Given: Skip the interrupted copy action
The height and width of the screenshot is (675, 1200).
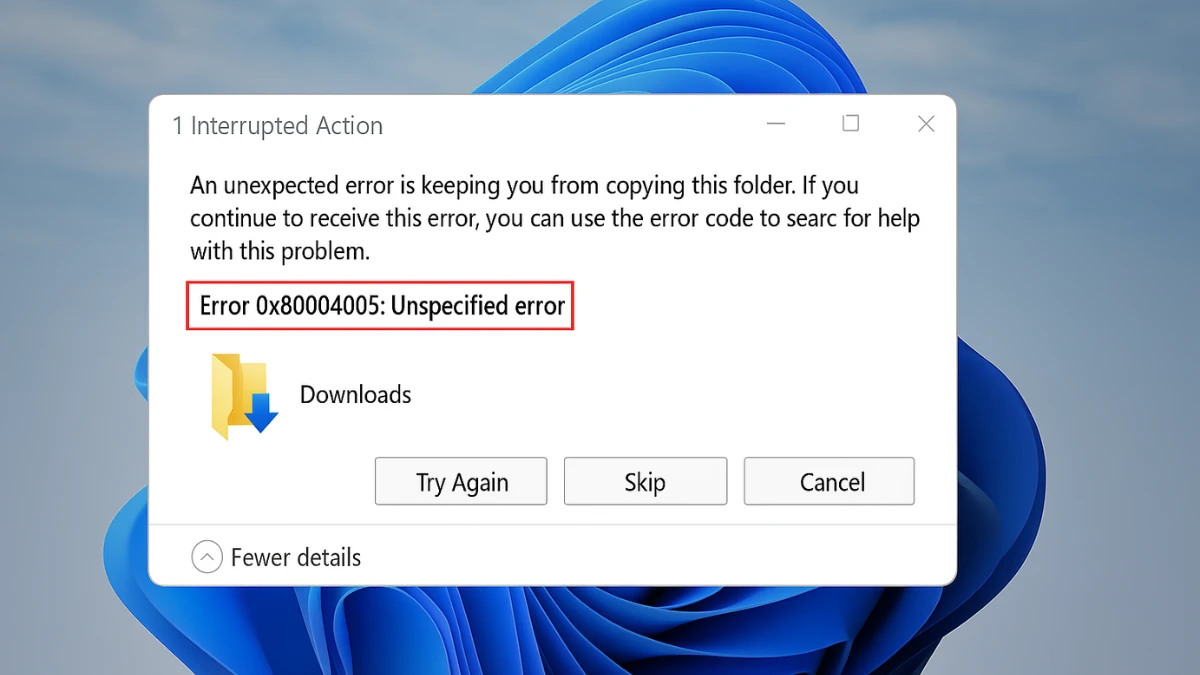Looking at the screenshot, I should pos(645,482).
